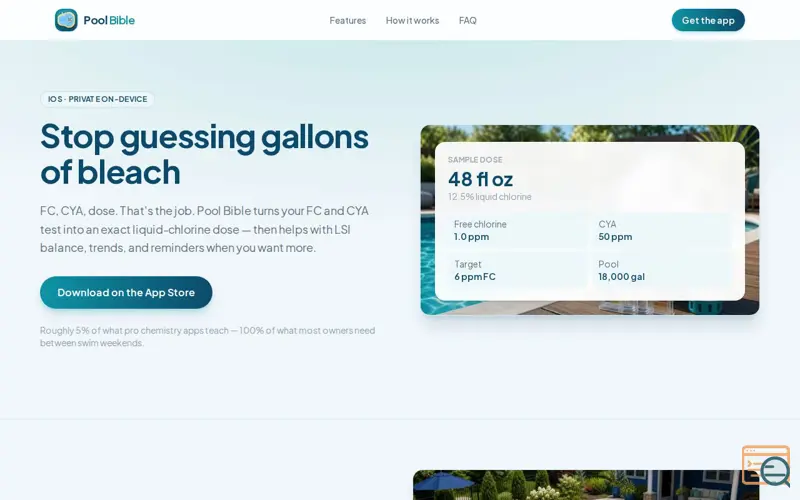This screenshot has height=500, width=800.
Task: Click Download on the App Store button
Action: coord(126,292)
